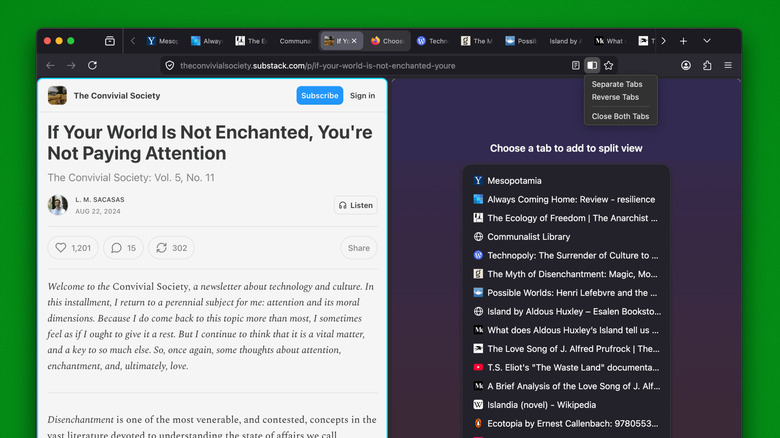Click the split view icon in address bar
This screenshot has height=438, width=780.
point(592,65)
